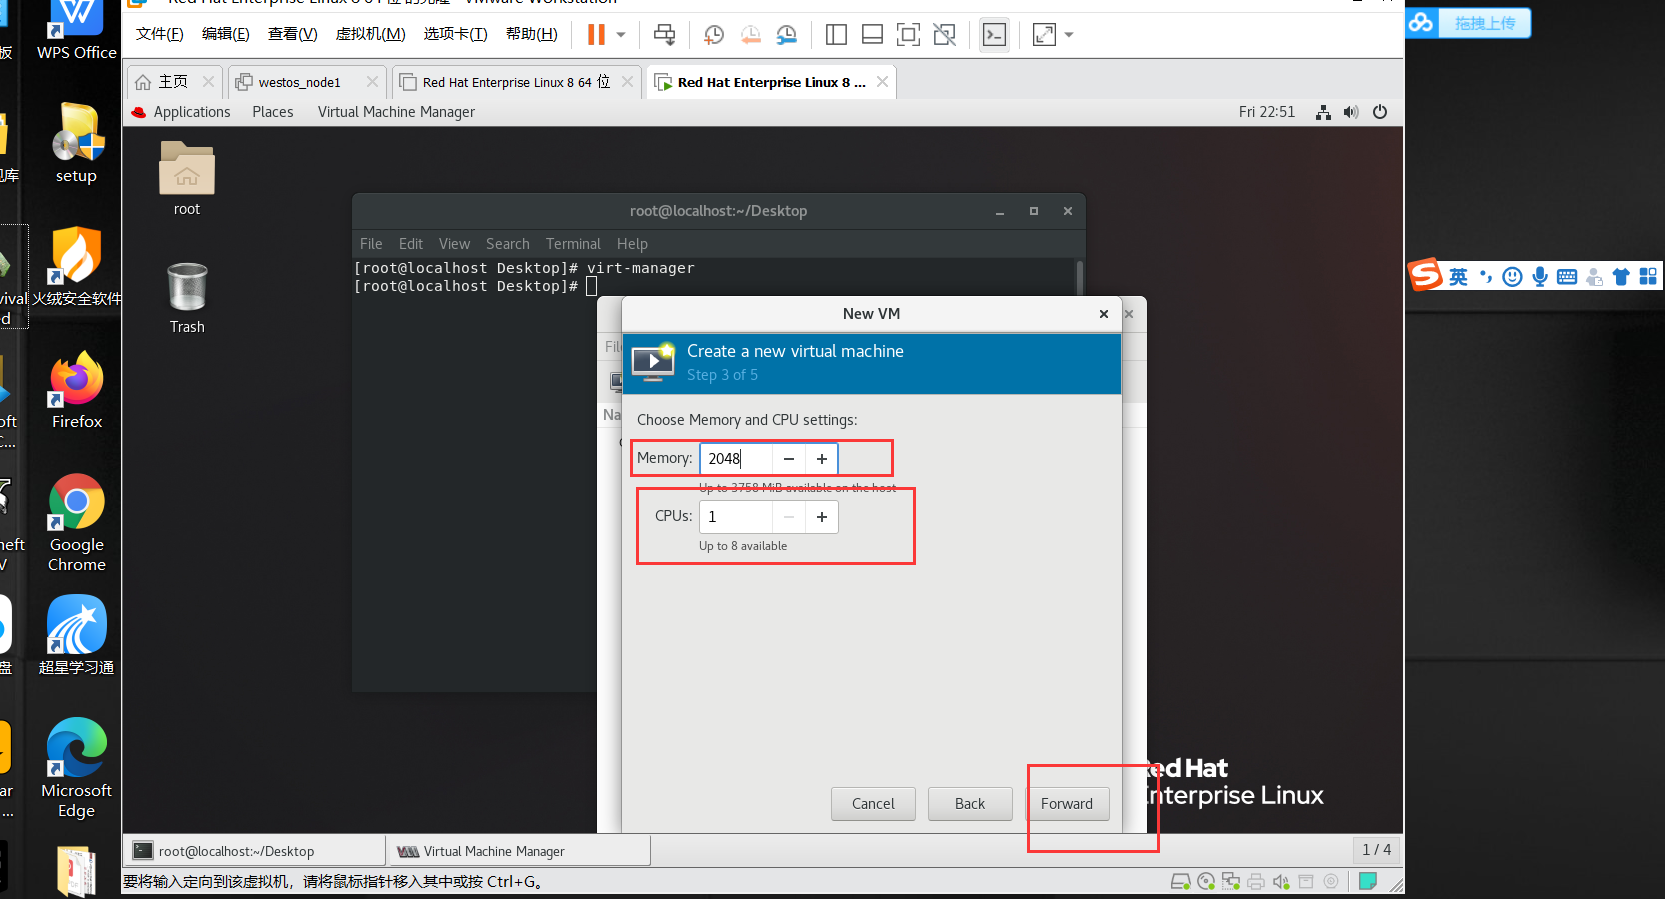
Task: Open the GNOME Places menu
Action: [273, 112]
